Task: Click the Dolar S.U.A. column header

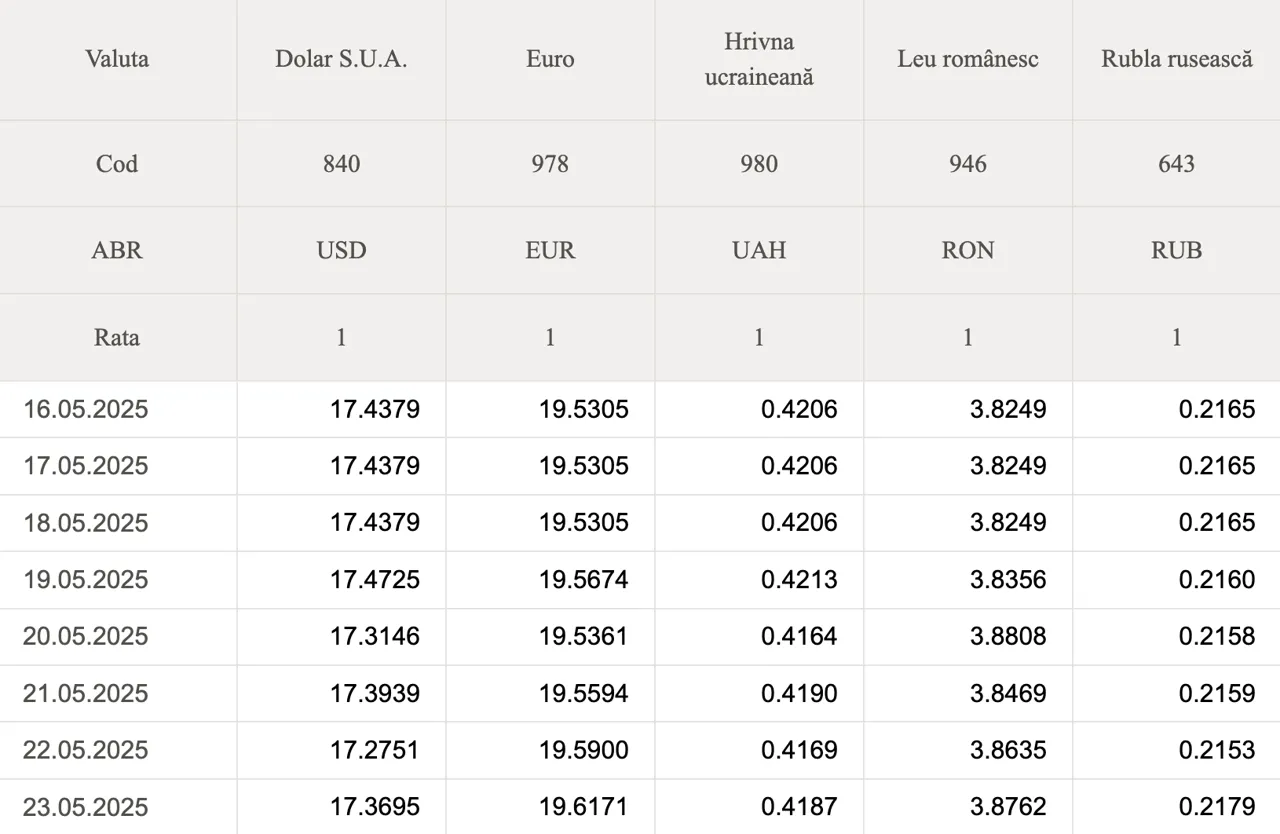Action: click(341, 59)
